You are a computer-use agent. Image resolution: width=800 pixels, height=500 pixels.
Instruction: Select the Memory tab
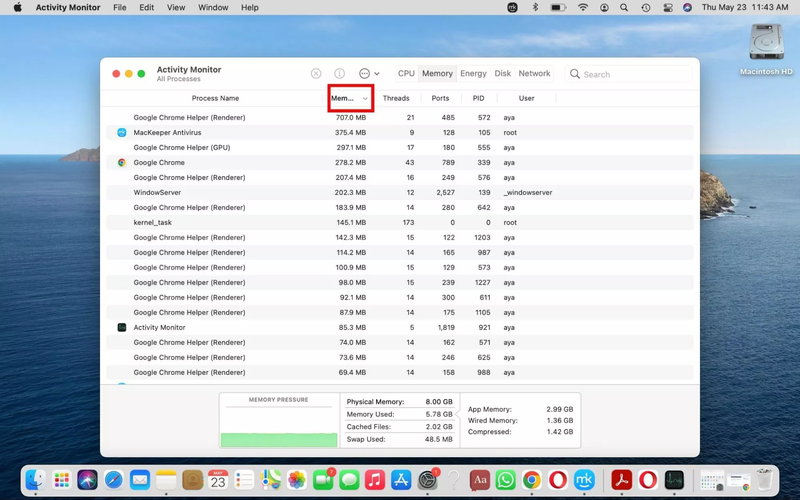437,73
